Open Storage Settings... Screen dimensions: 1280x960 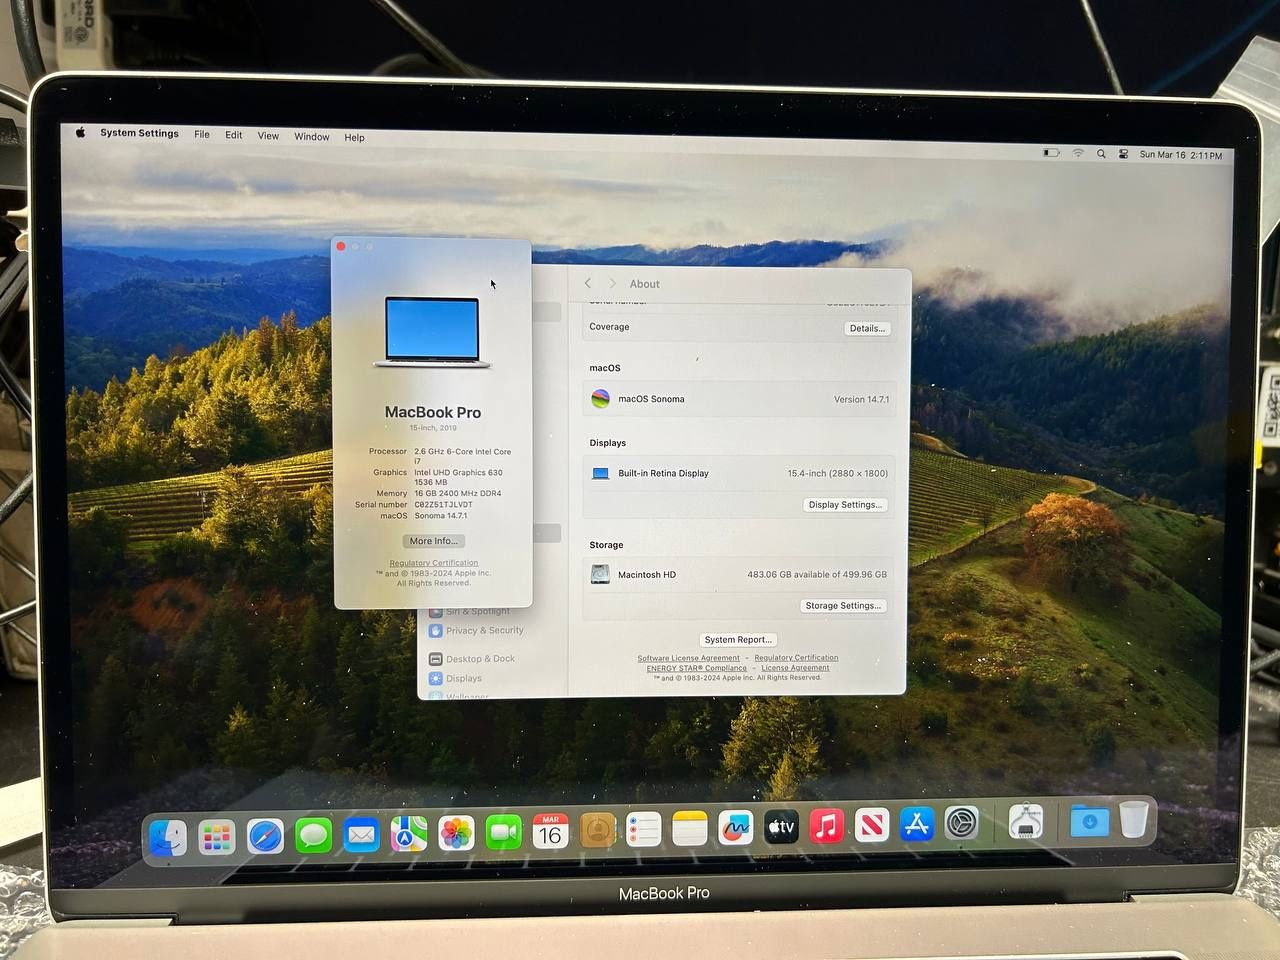point(843,605)
